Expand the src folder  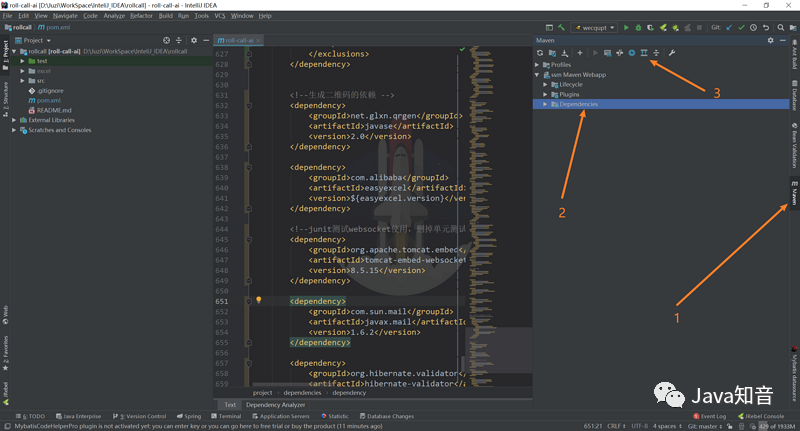tap(22, 81)
